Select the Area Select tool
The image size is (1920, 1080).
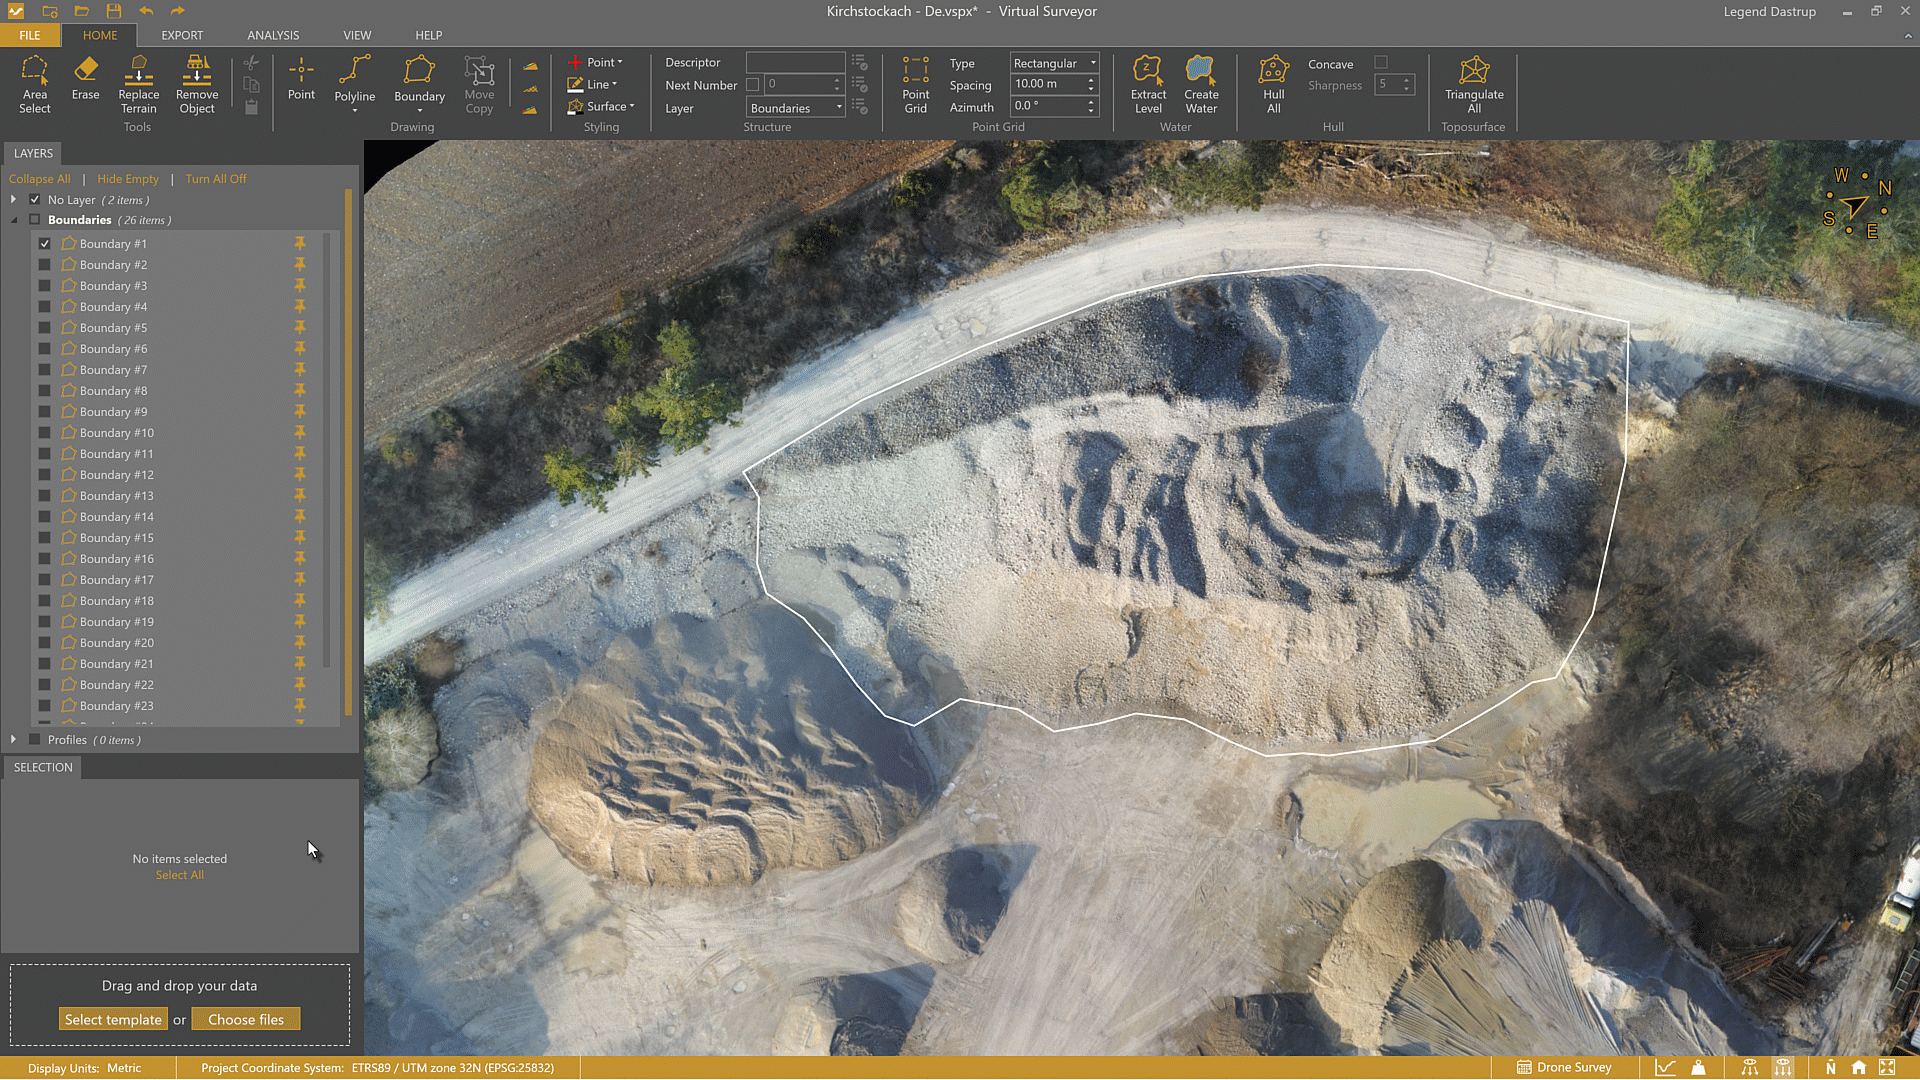point(35,85)
